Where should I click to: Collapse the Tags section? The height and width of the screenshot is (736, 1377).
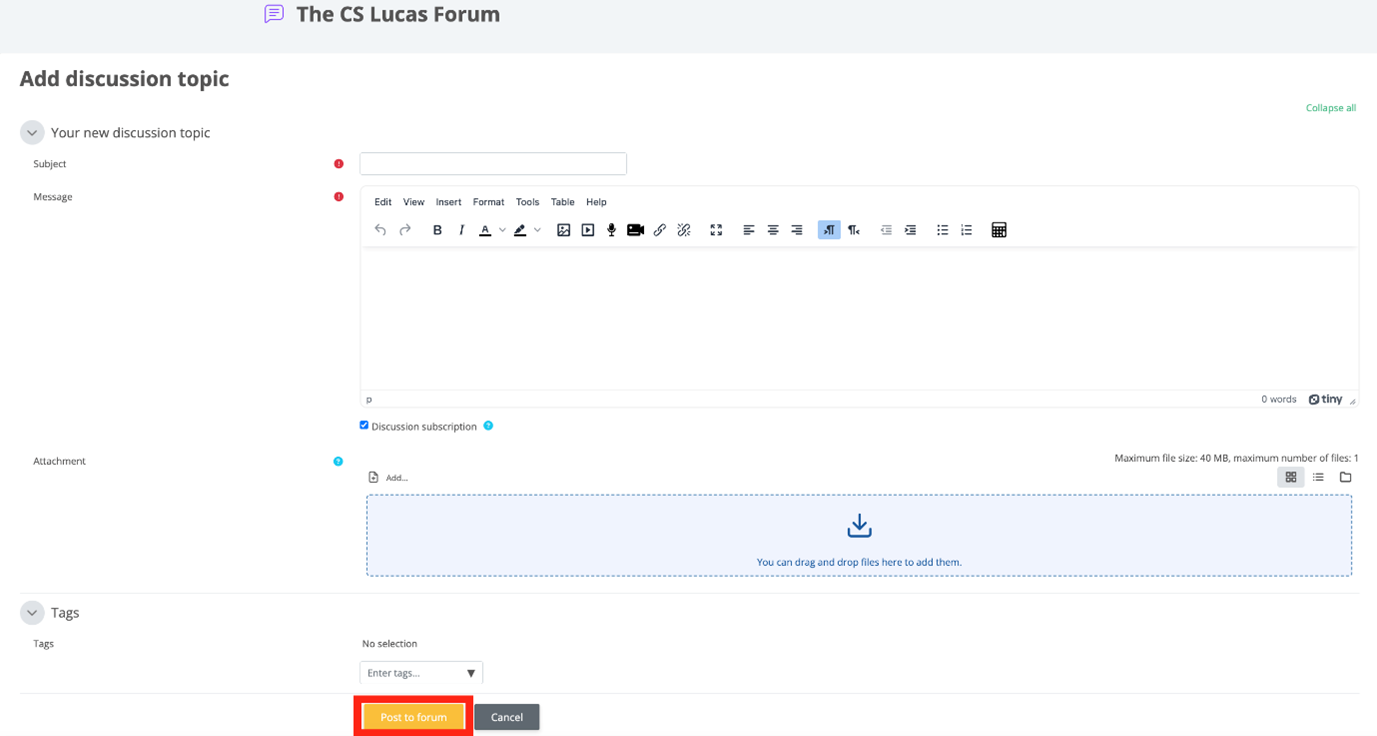click(32, 612)
